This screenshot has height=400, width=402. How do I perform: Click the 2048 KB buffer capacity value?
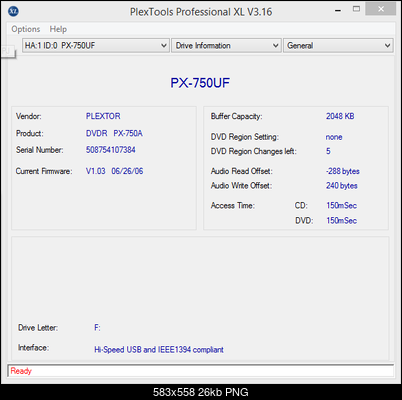tap(340, 116)
